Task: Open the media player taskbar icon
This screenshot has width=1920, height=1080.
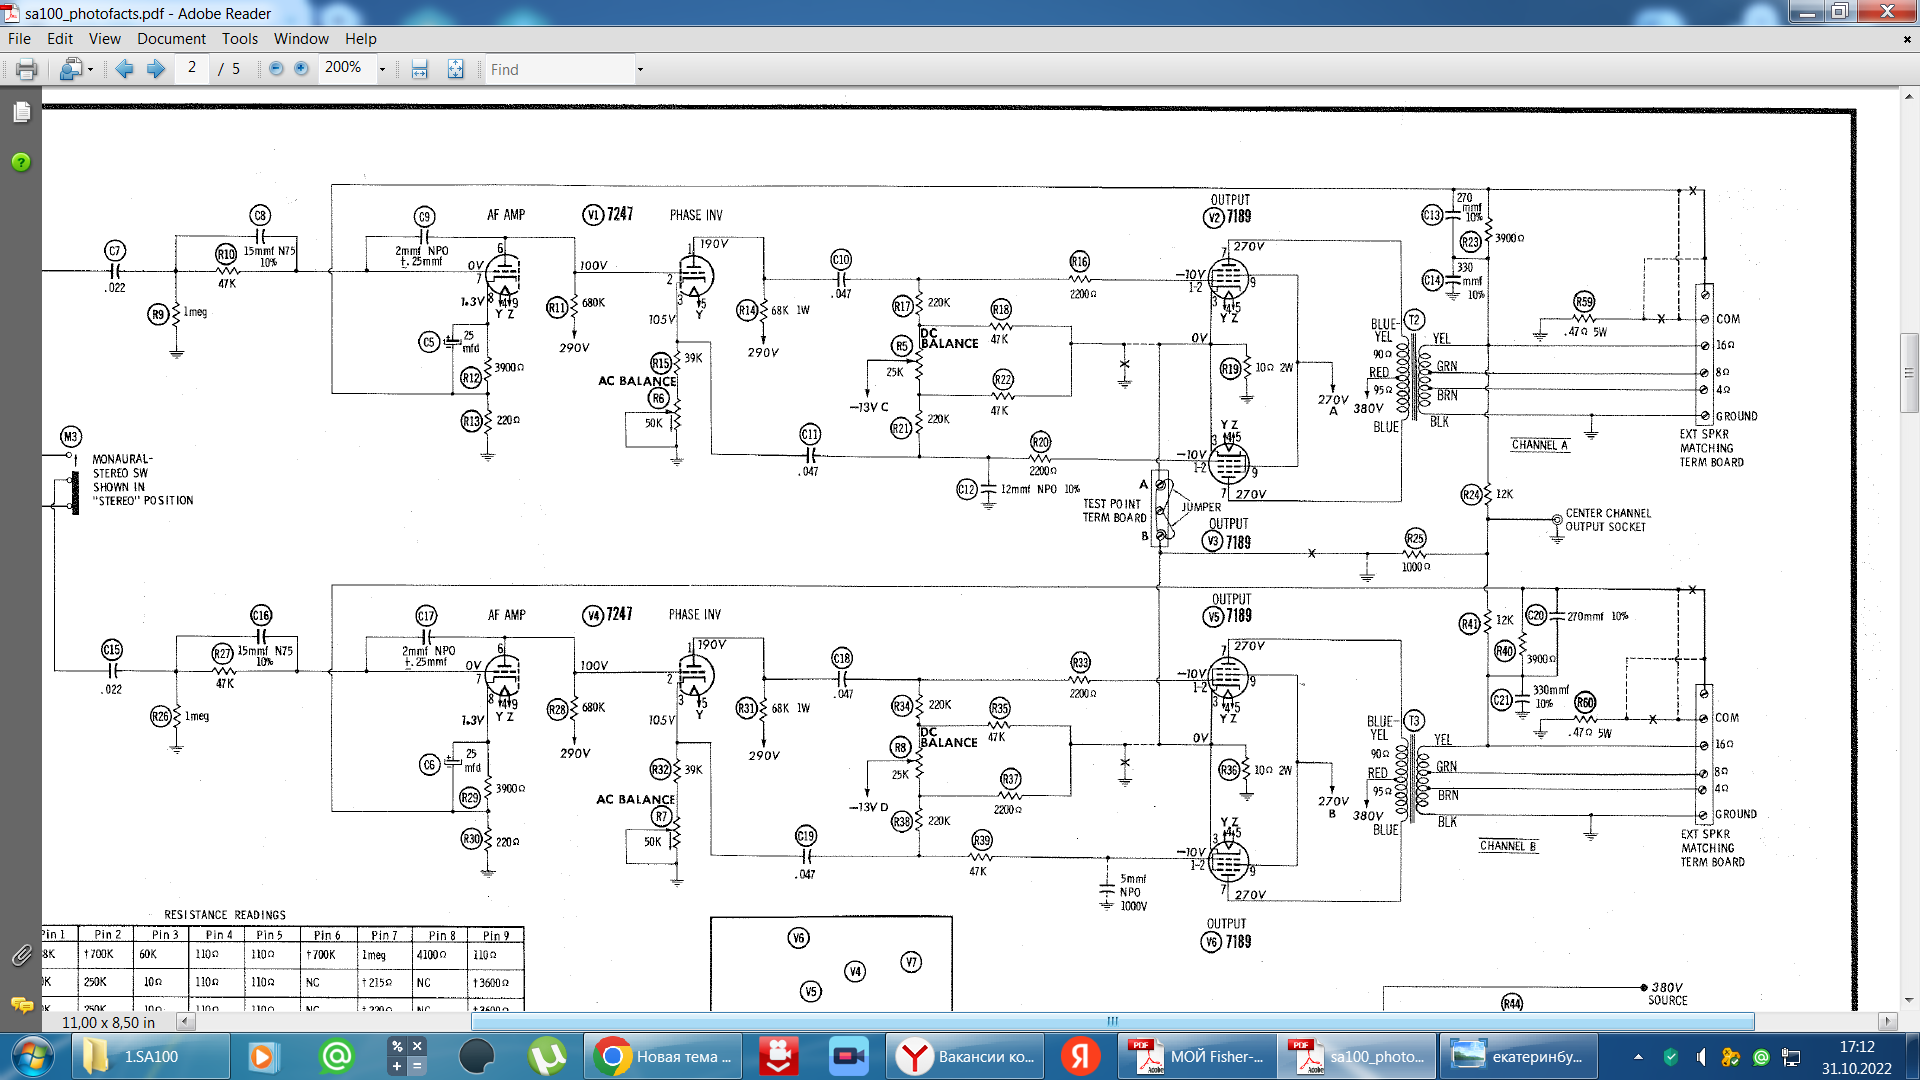Action: pos(261,1056)
